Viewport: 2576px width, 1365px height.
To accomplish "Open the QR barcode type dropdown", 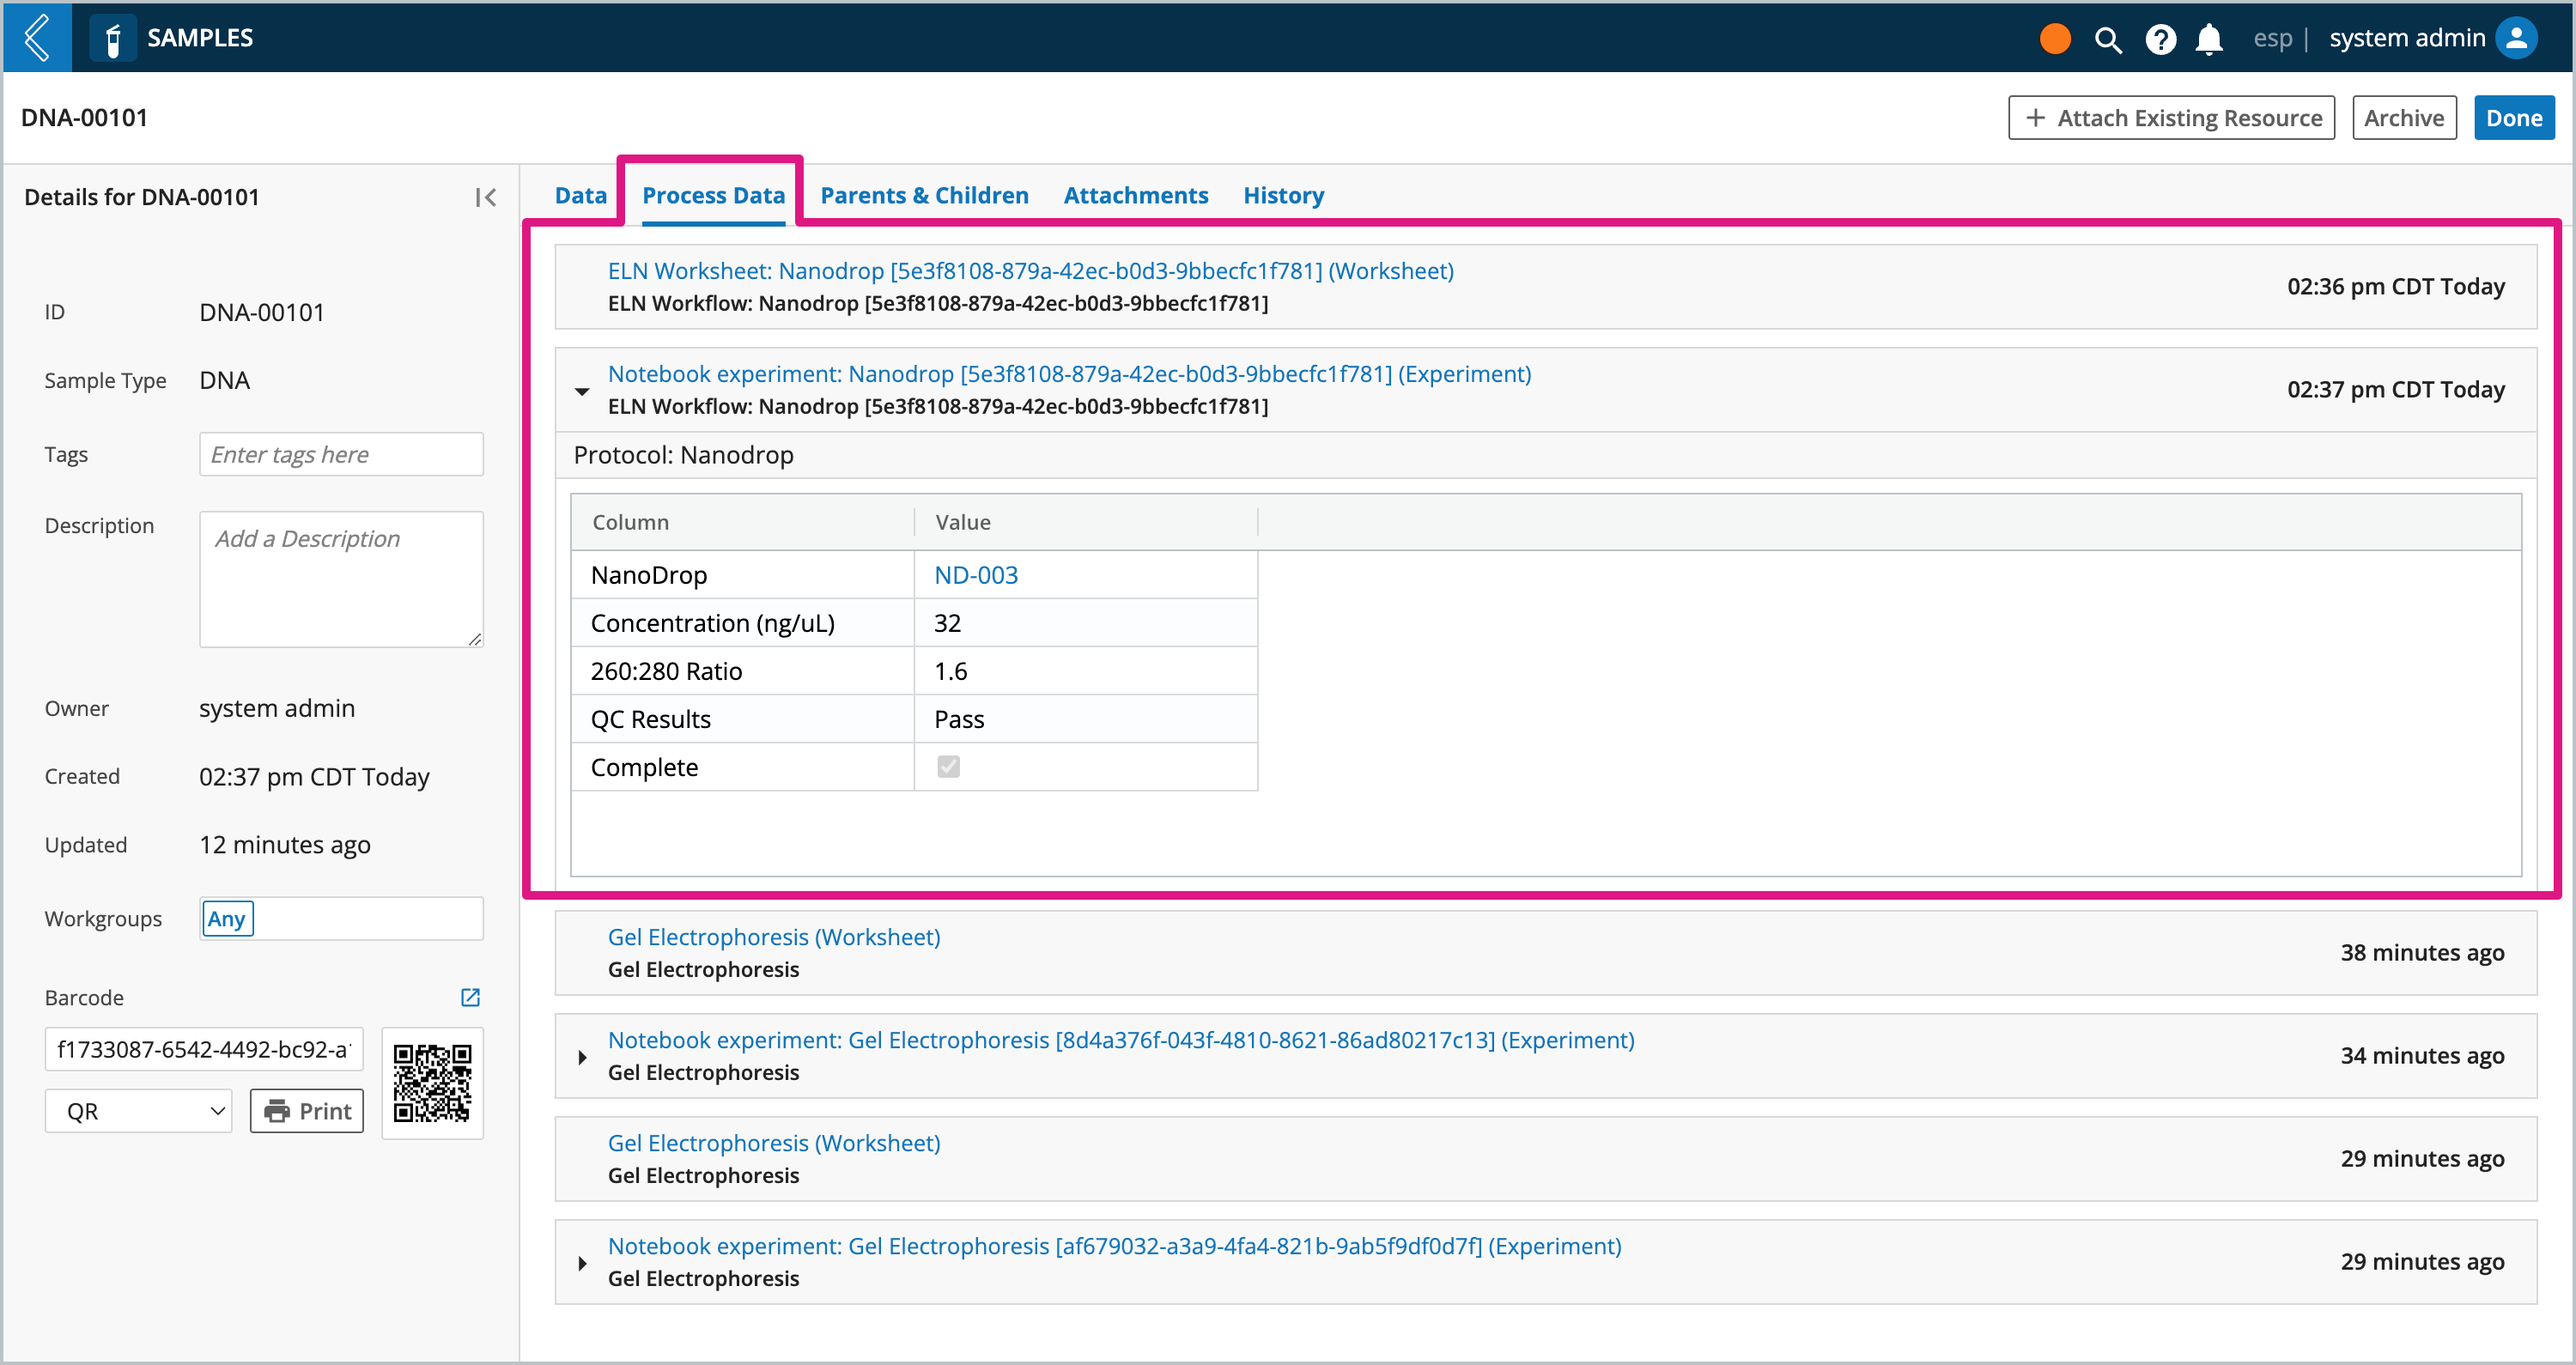I will coord(138,1111).
